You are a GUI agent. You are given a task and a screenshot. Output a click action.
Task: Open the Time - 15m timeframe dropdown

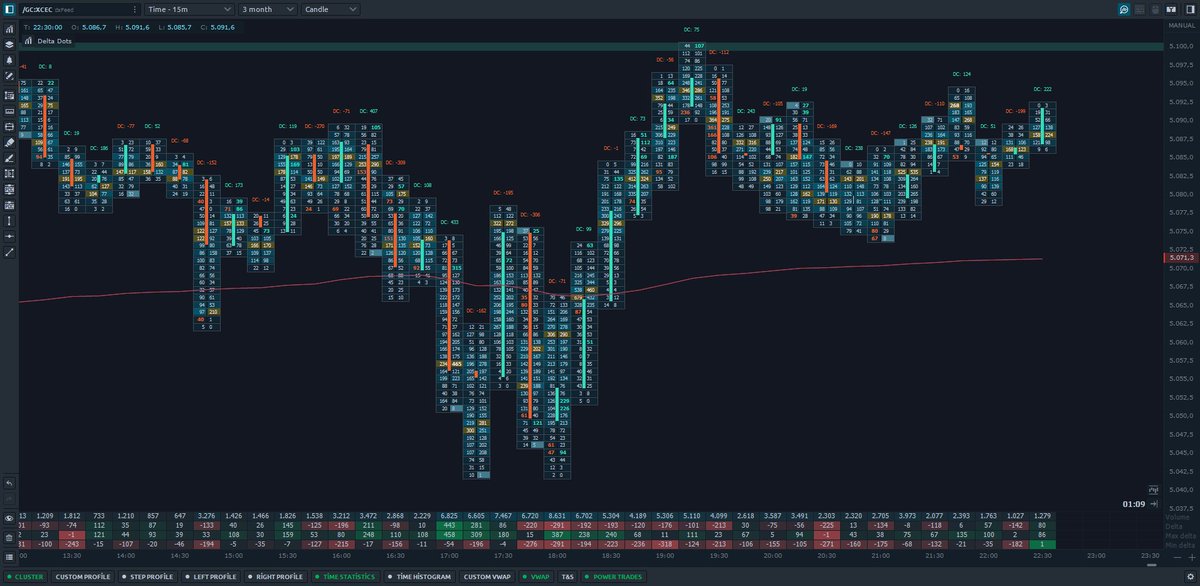(x=188, y=8)
